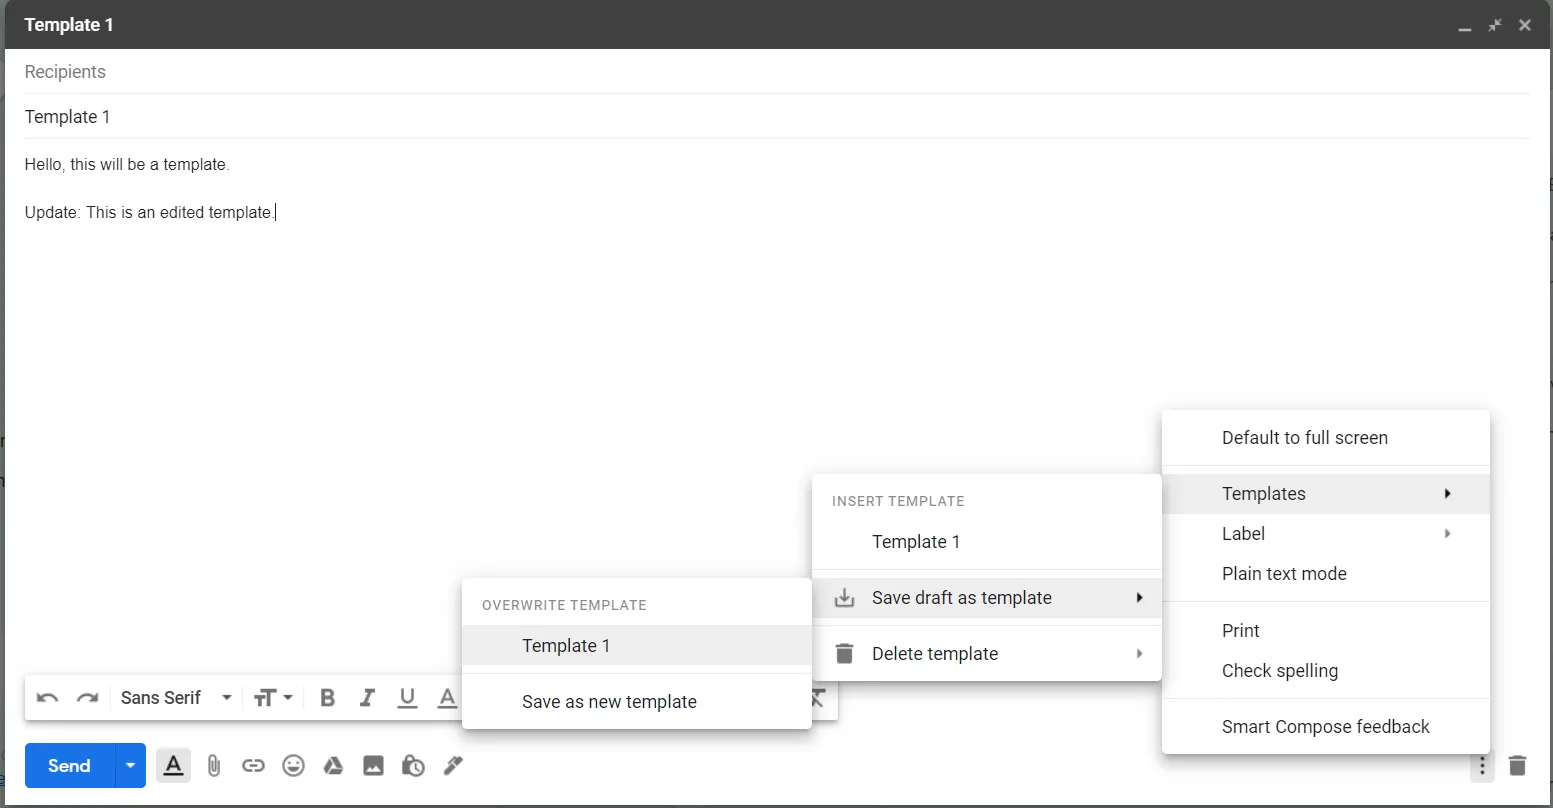Insert files using the Google Drive icon
Image resolution: width=1553 pixels, height=808 pixels.
[x=333, y=766]
